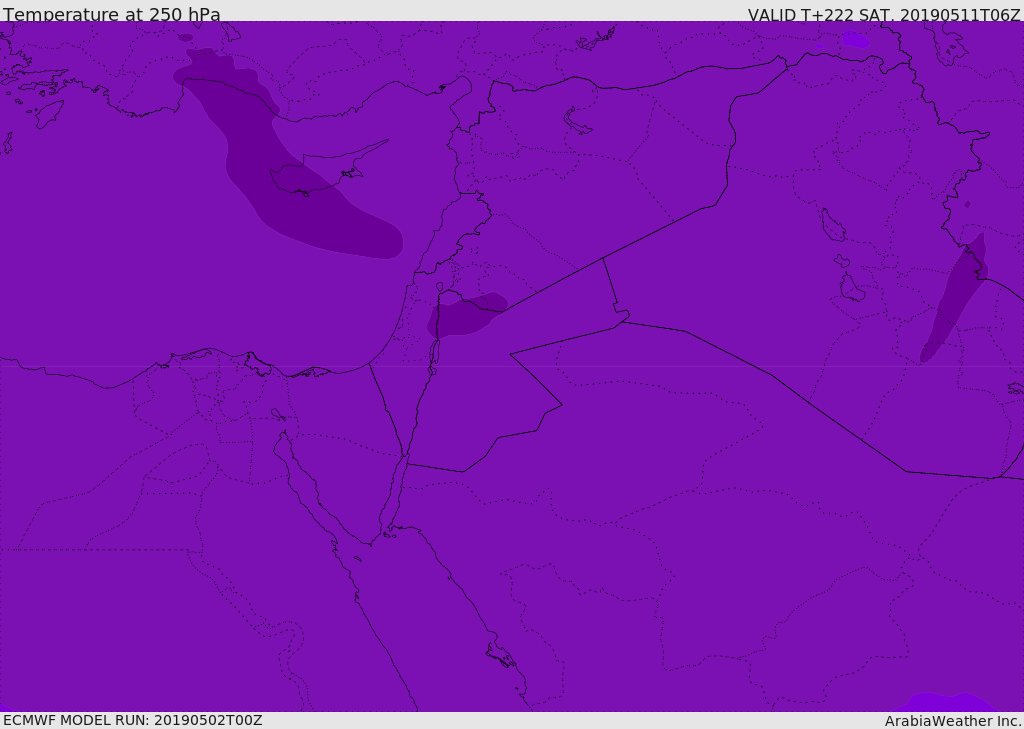This screenshot has width=1024, height=729.
Task: Click the Dead Sea outline
Action: (434, 352)
